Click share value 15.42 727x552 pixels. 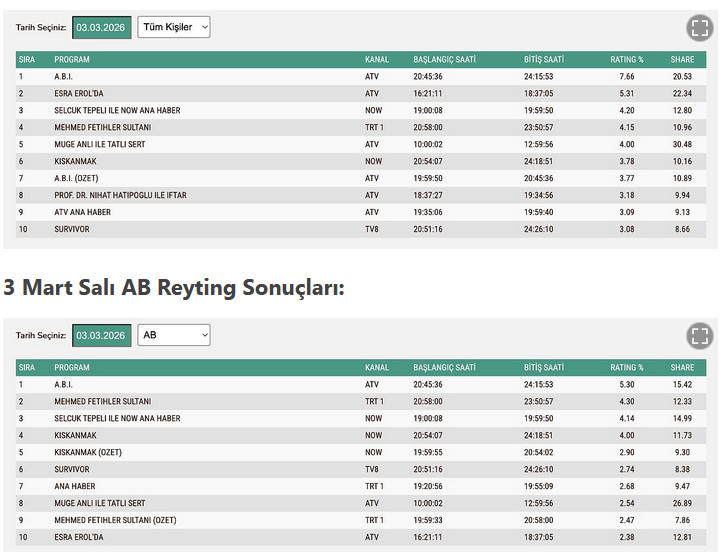(682, 385)
